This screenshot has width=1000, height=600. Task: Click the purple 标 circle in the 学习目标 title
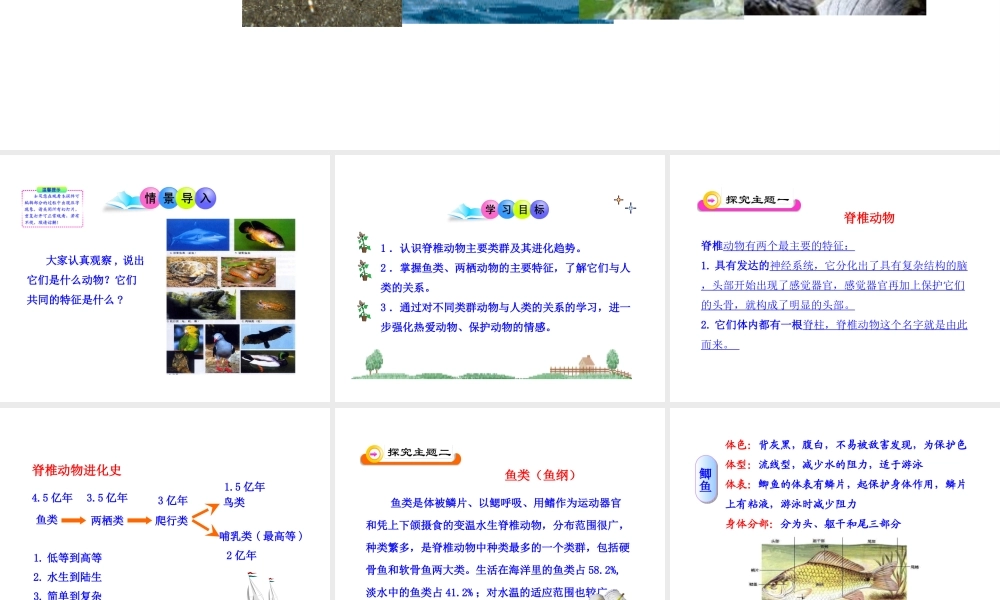coord(540,209)
